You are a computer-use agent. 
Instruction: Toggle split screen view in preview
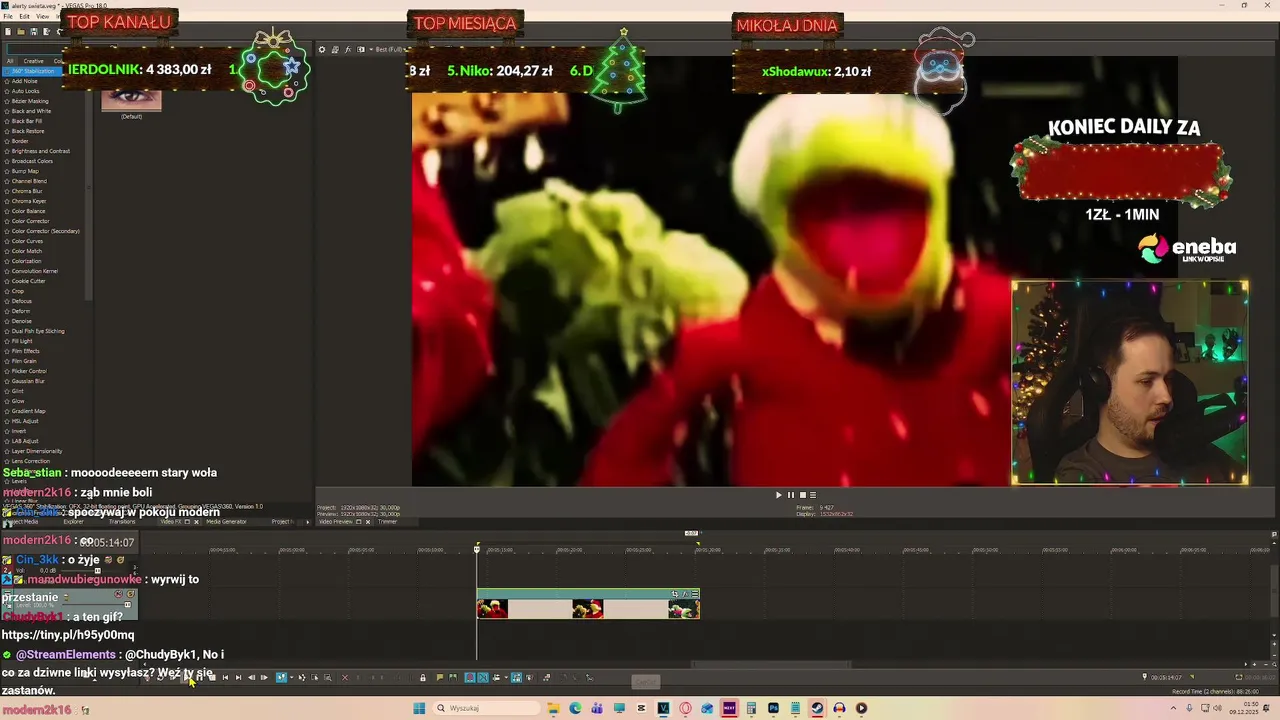pos(361,49)
